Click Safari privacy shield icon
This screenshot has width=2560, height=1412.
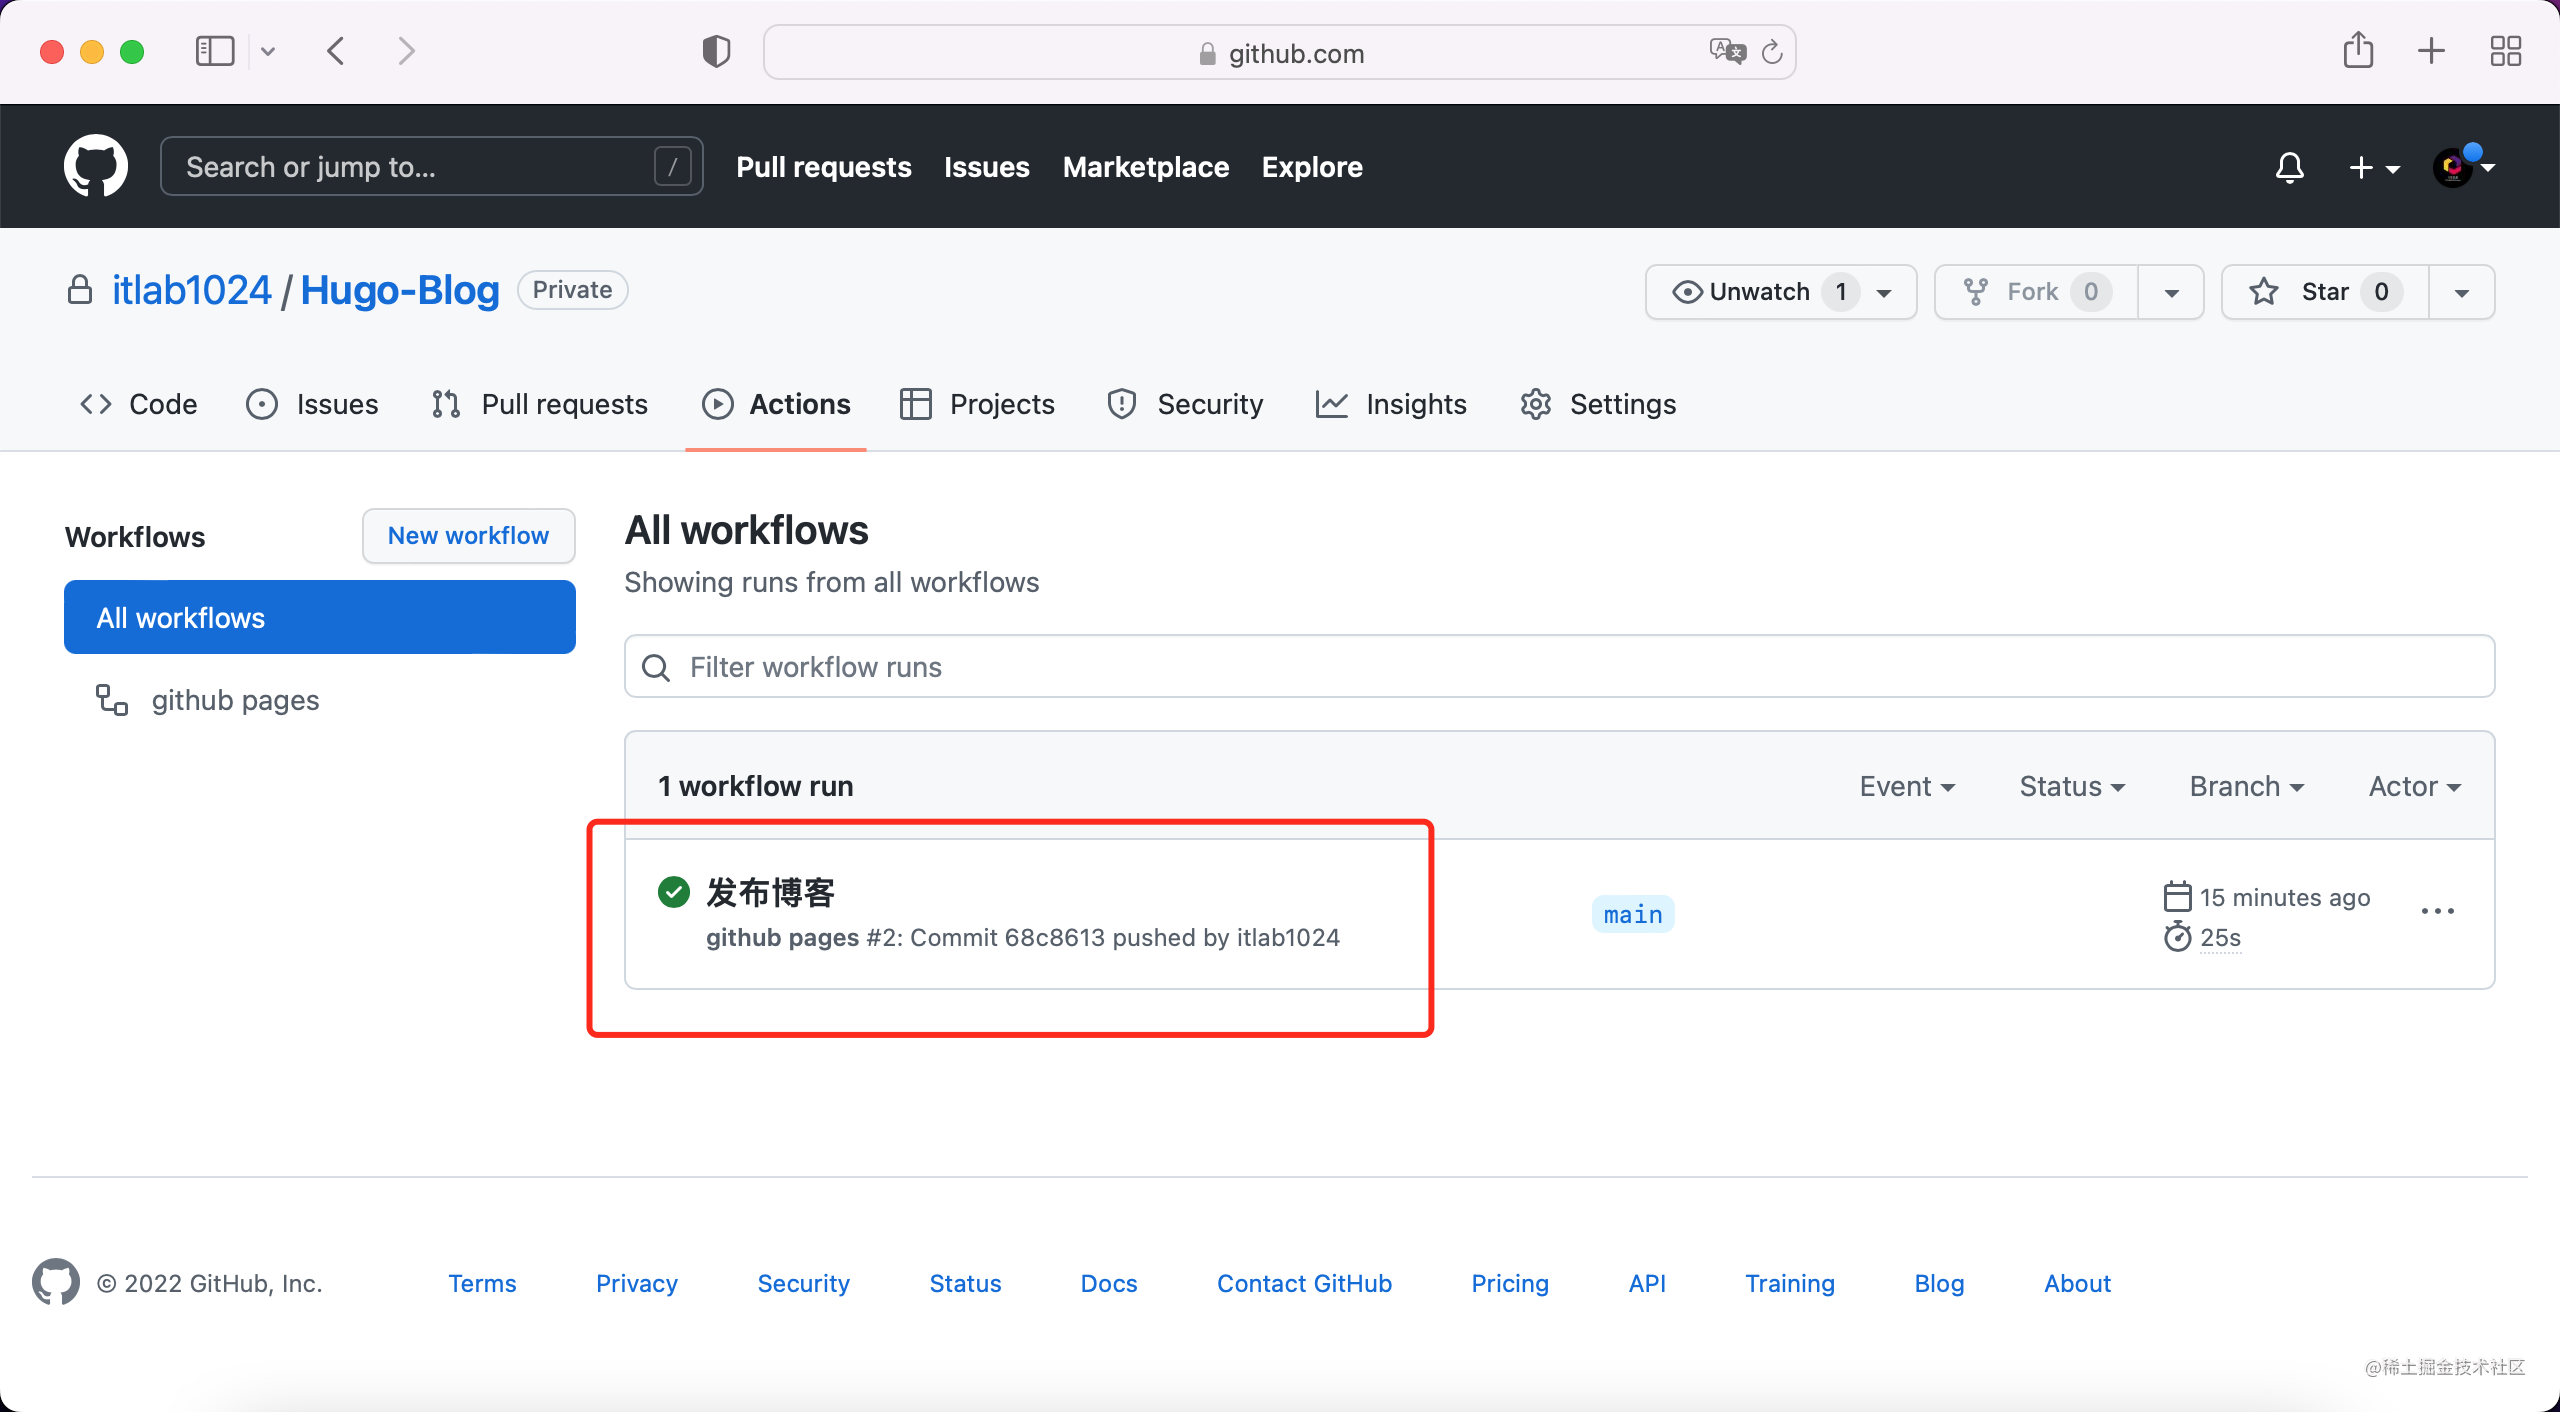click(716, 51)
